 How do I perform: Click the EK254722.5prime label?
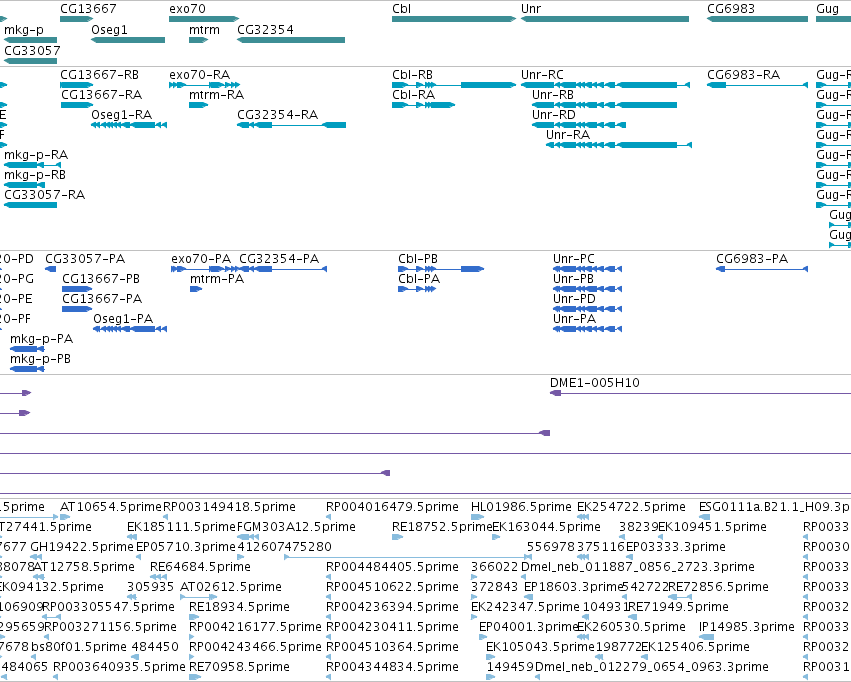(631, 507)
